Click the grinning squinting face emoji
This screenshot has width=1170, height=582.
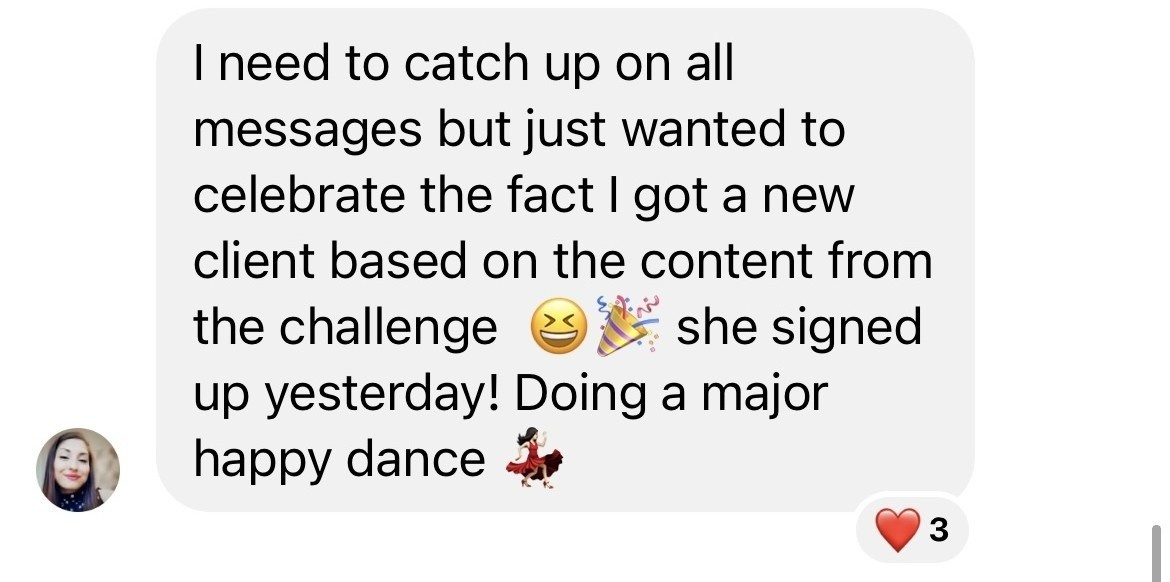(x=558, y=327)
